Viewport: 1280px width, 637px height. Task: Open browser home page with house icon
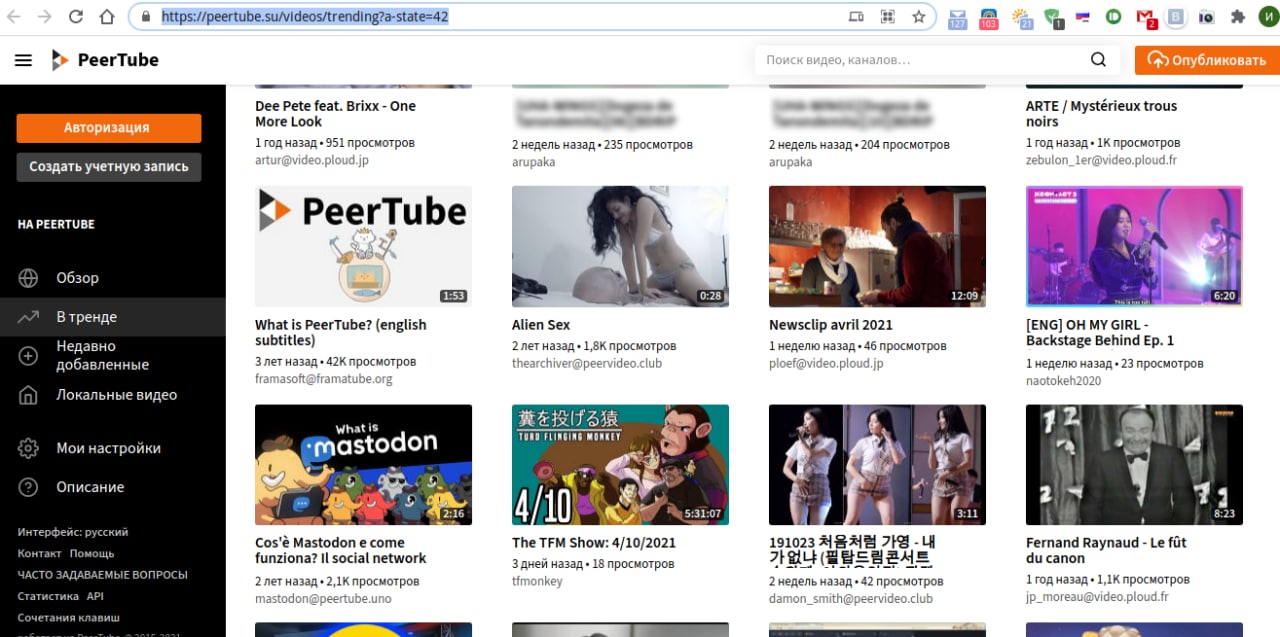tap(107, 17)
